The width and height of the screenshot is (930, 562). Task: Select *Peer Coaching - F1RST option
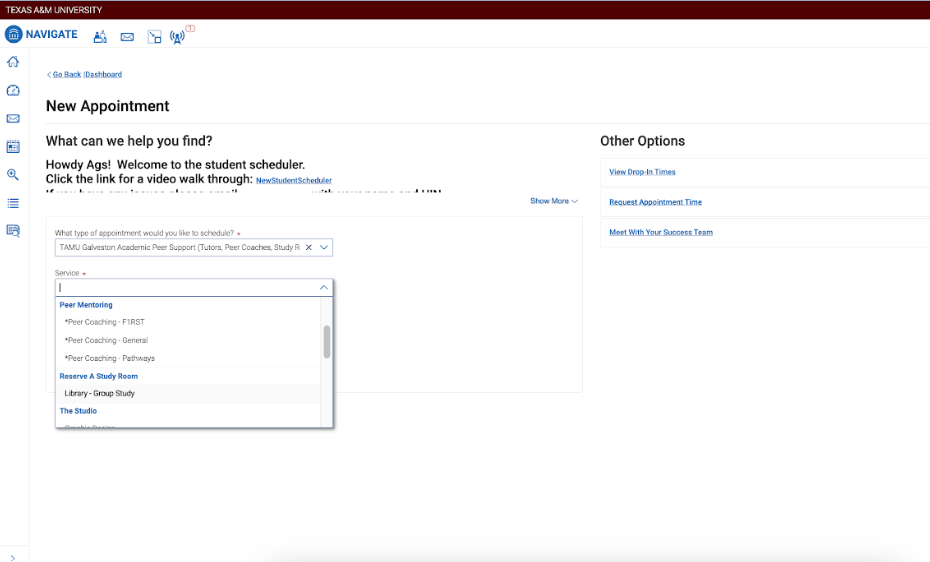[x=188, y=322]
